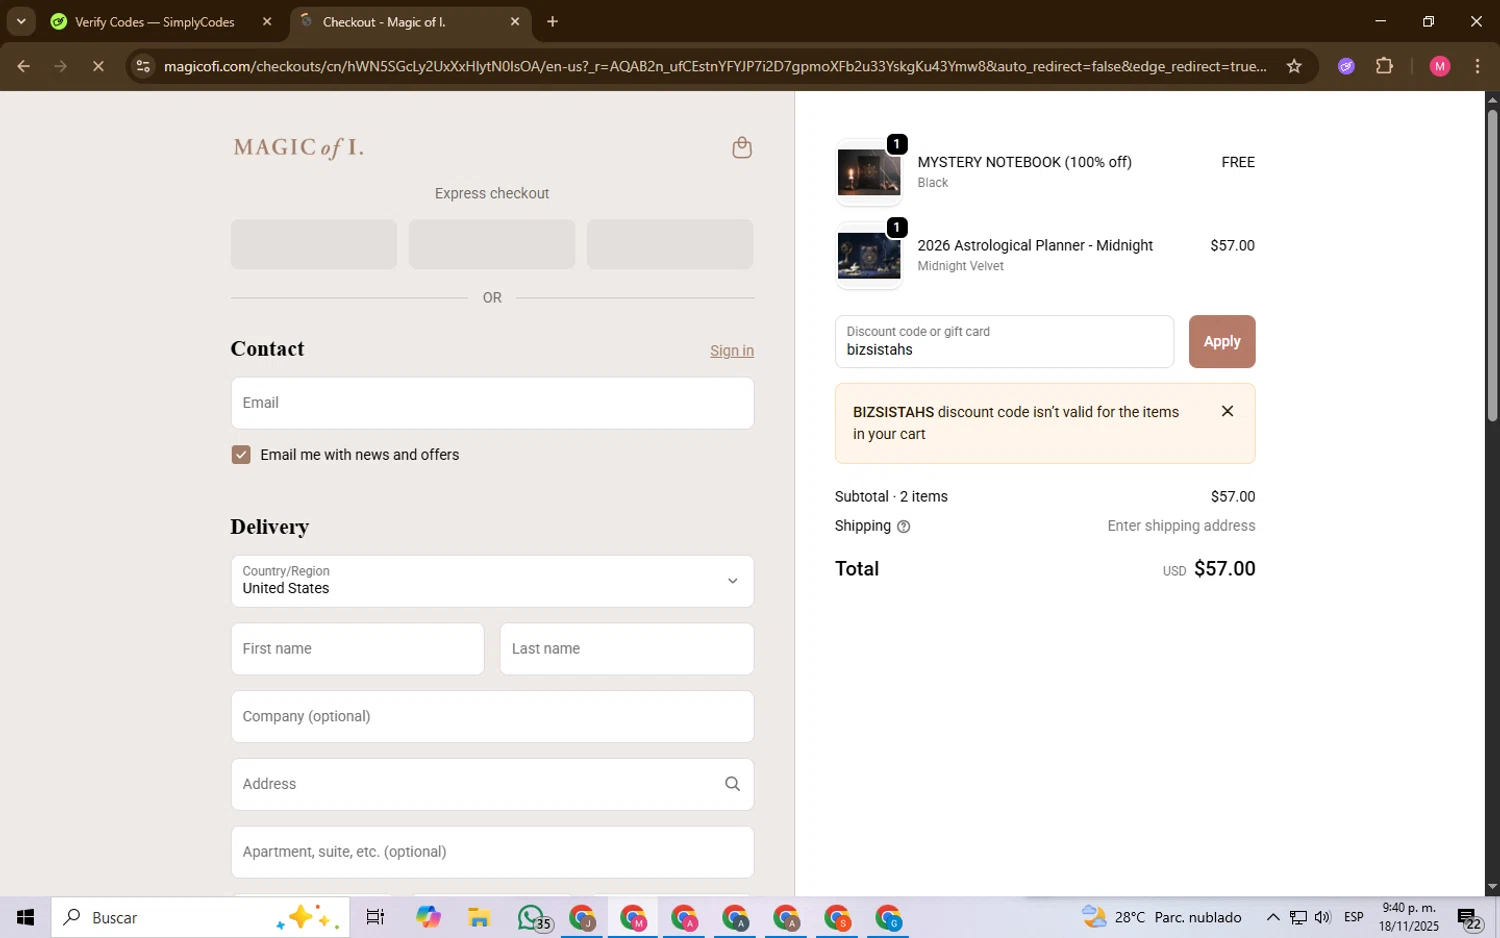Expand the Country/Region dropdown

tap(492, 581)
